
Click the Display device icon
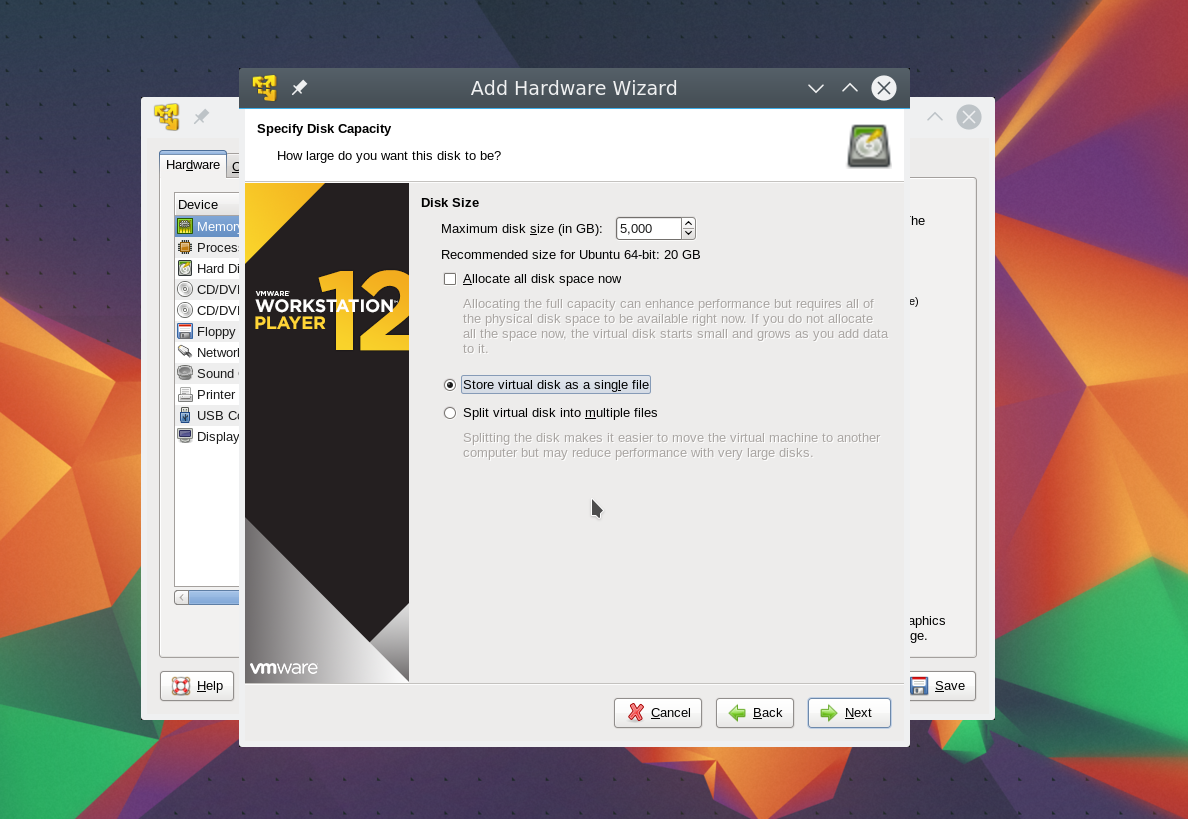click(x=185, y=436)
